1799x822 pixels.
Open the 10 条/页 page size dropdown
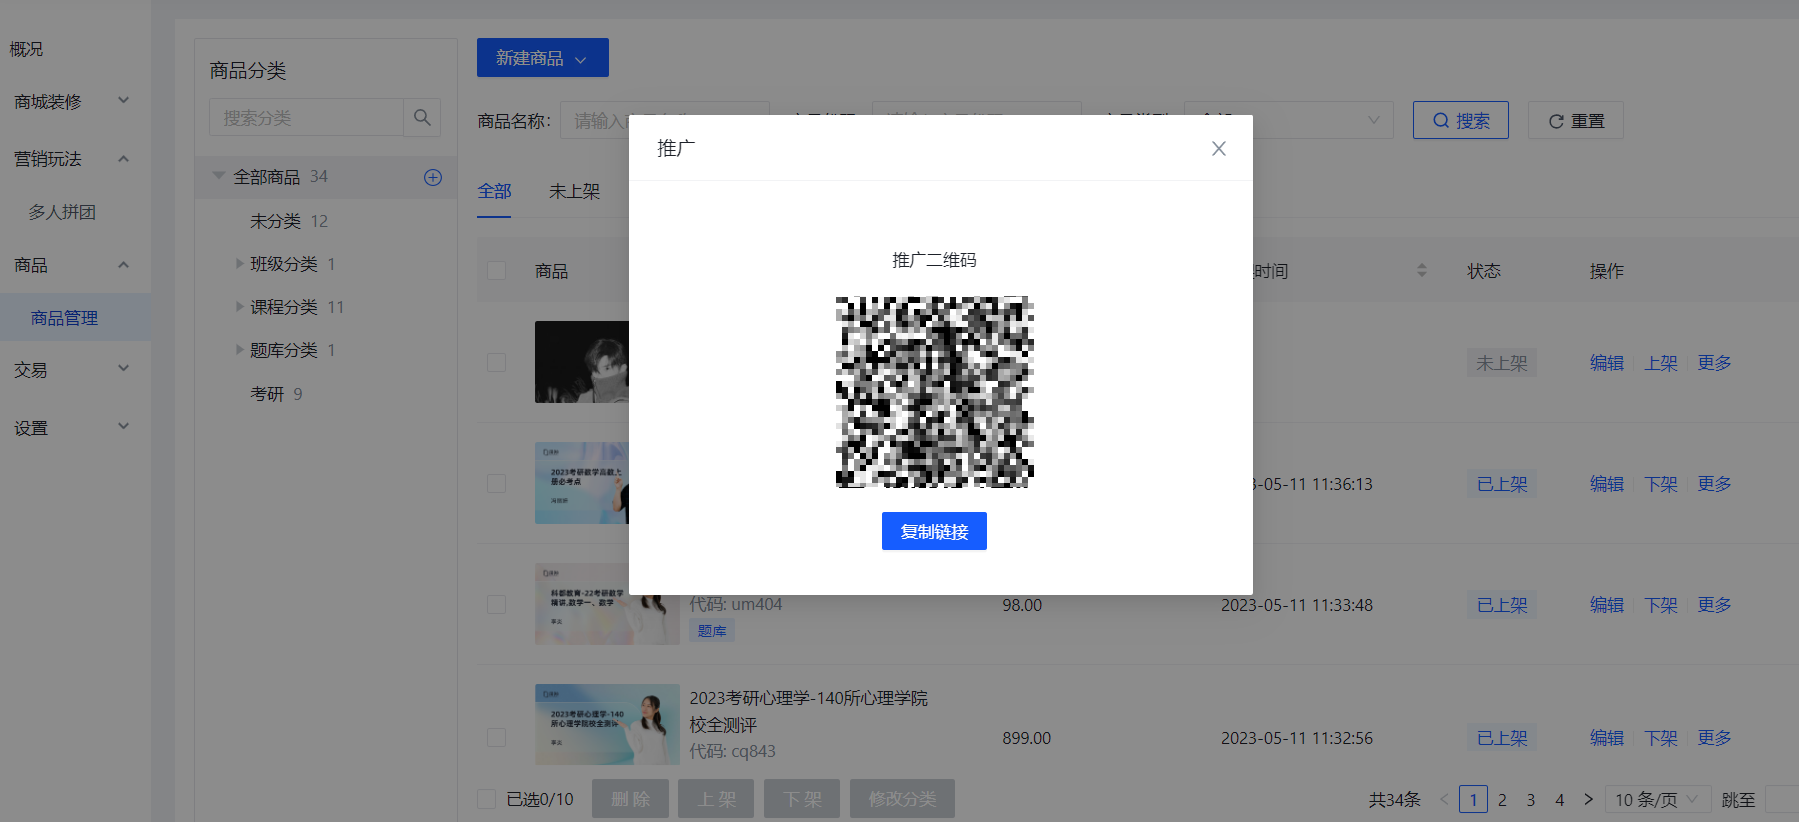point(1656,799)
